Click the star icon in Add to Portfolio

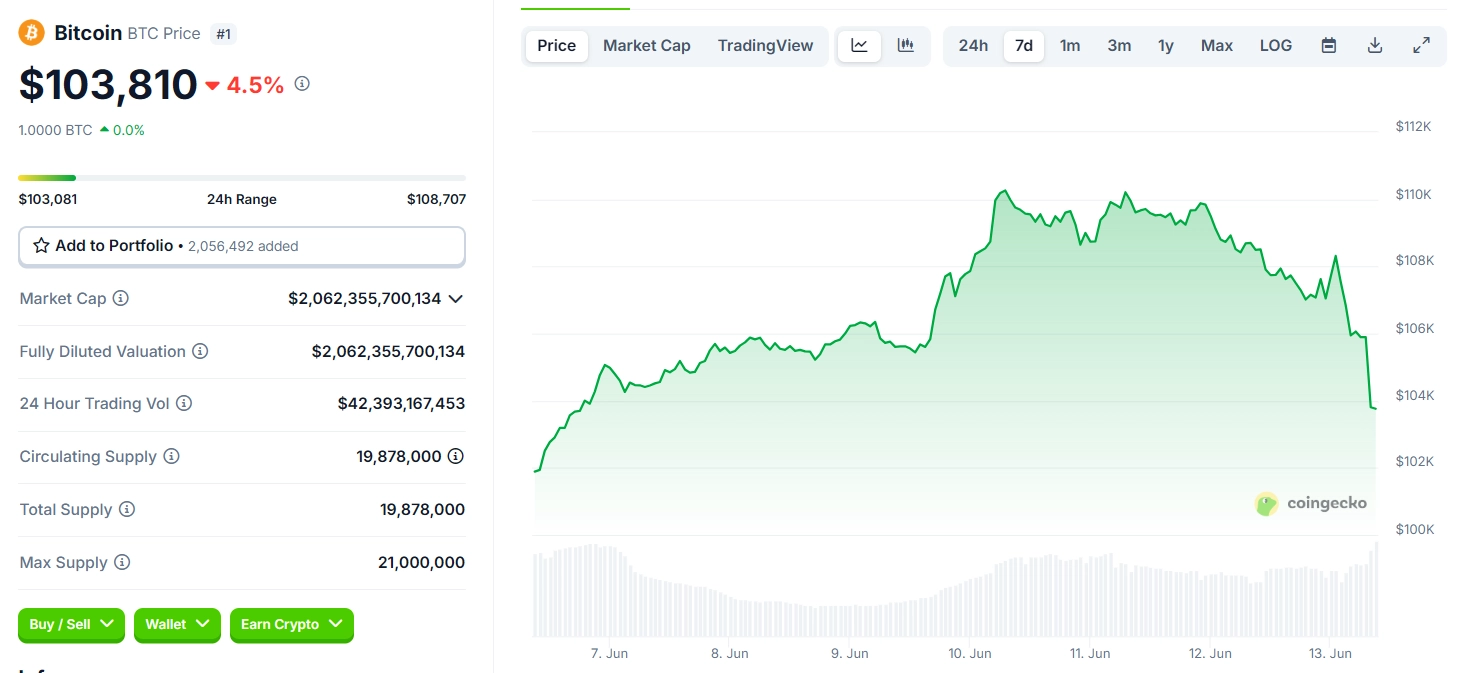(x=41, y=246)
